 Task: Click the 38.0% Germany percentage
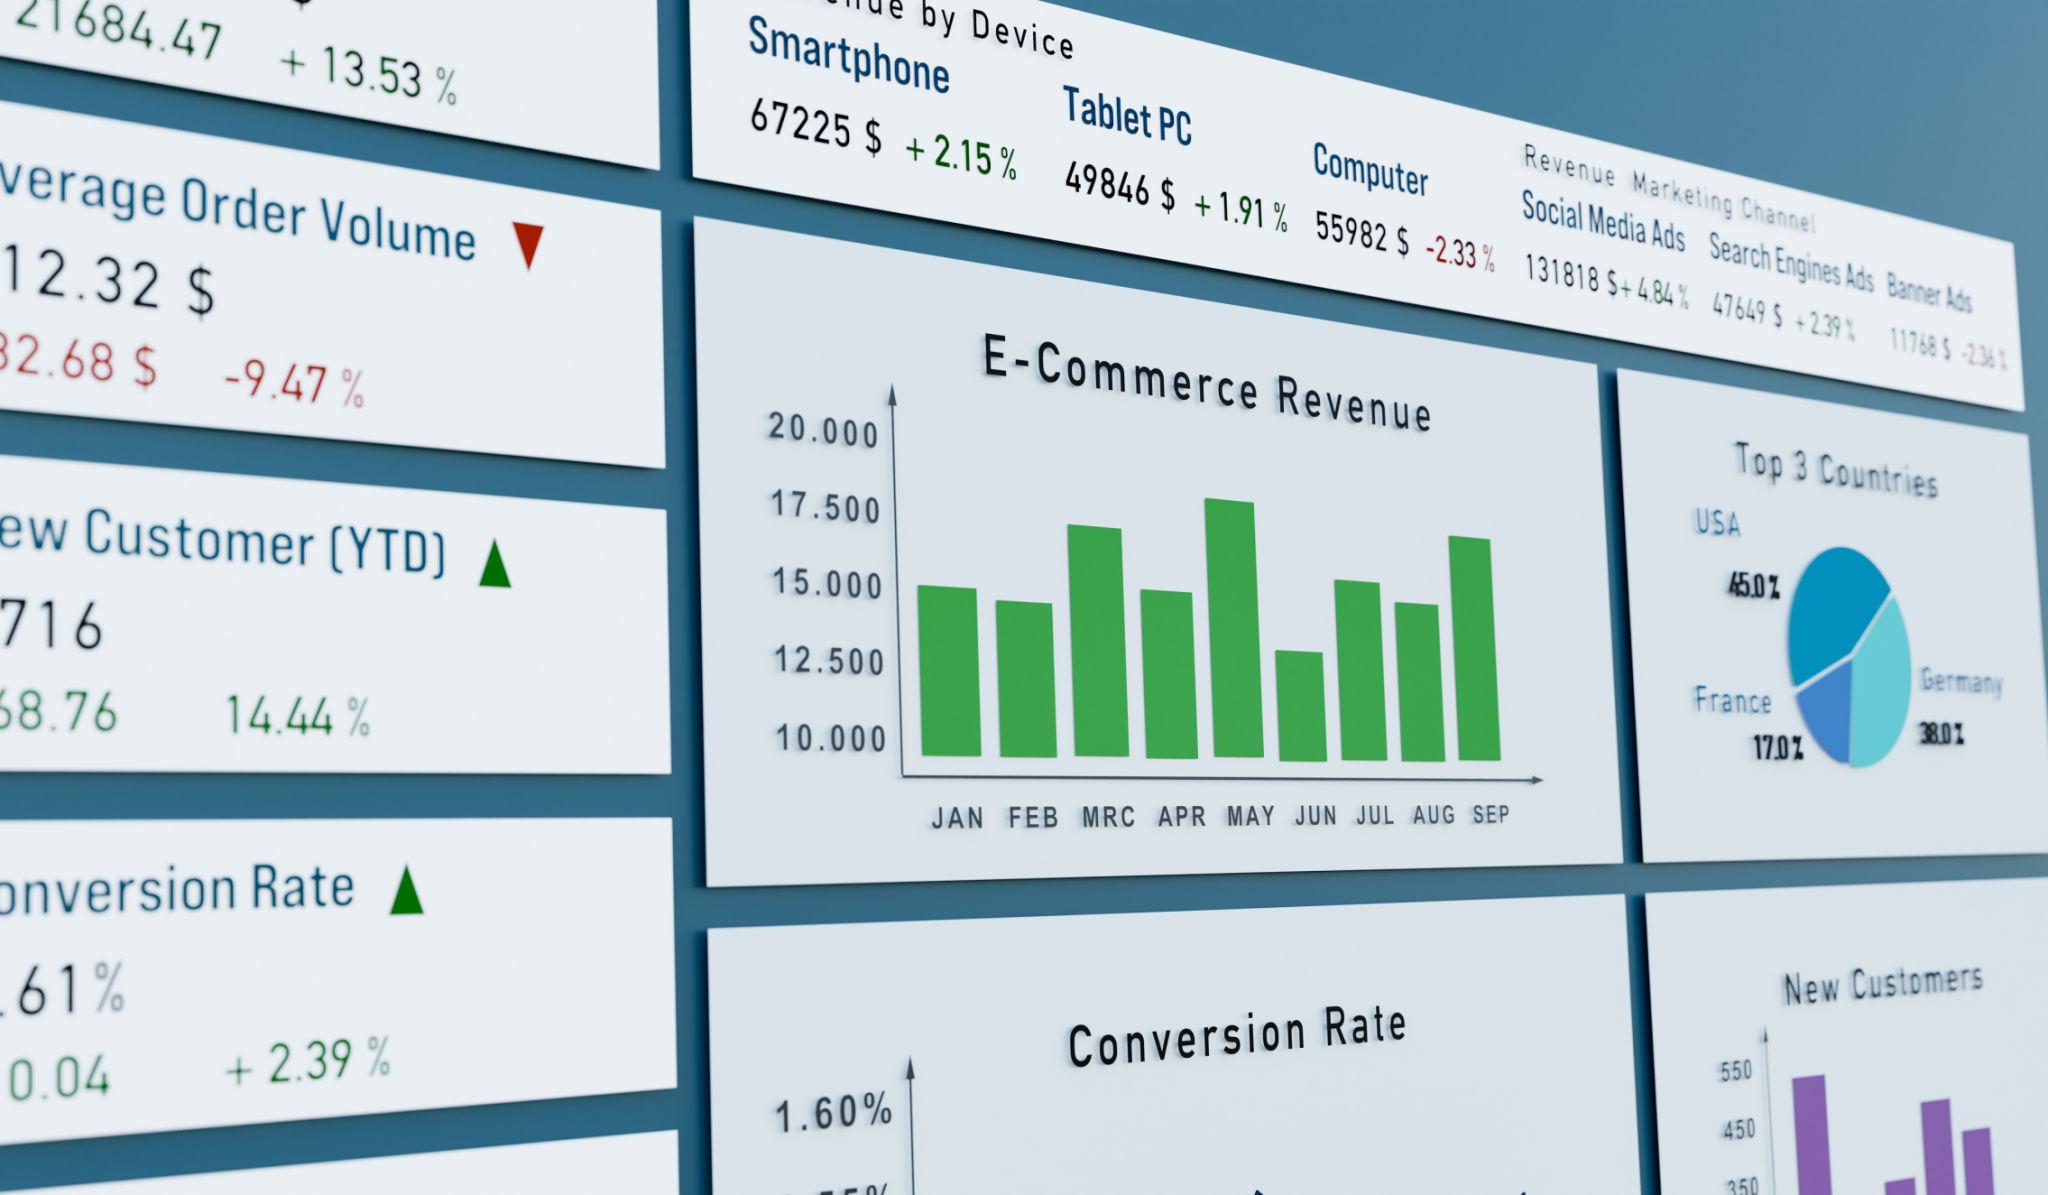pyautogui.click(x=1940, y=735)
